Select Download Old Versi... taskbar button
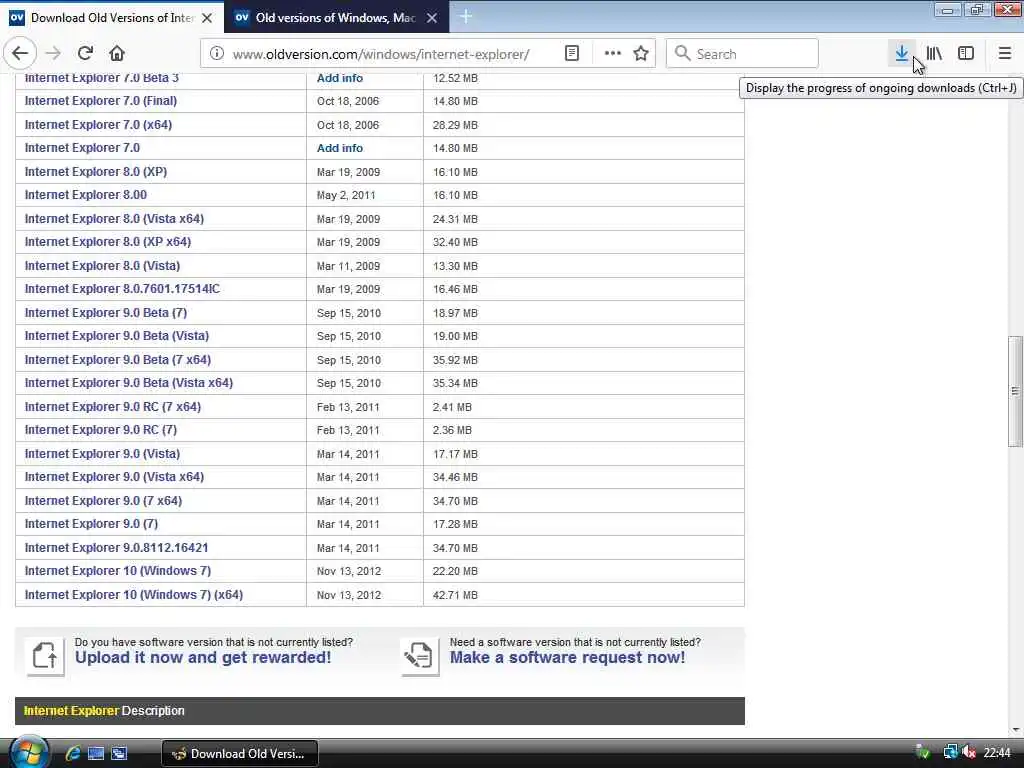The width and height of the screenshot is (1024, 768). coord(240,754)
